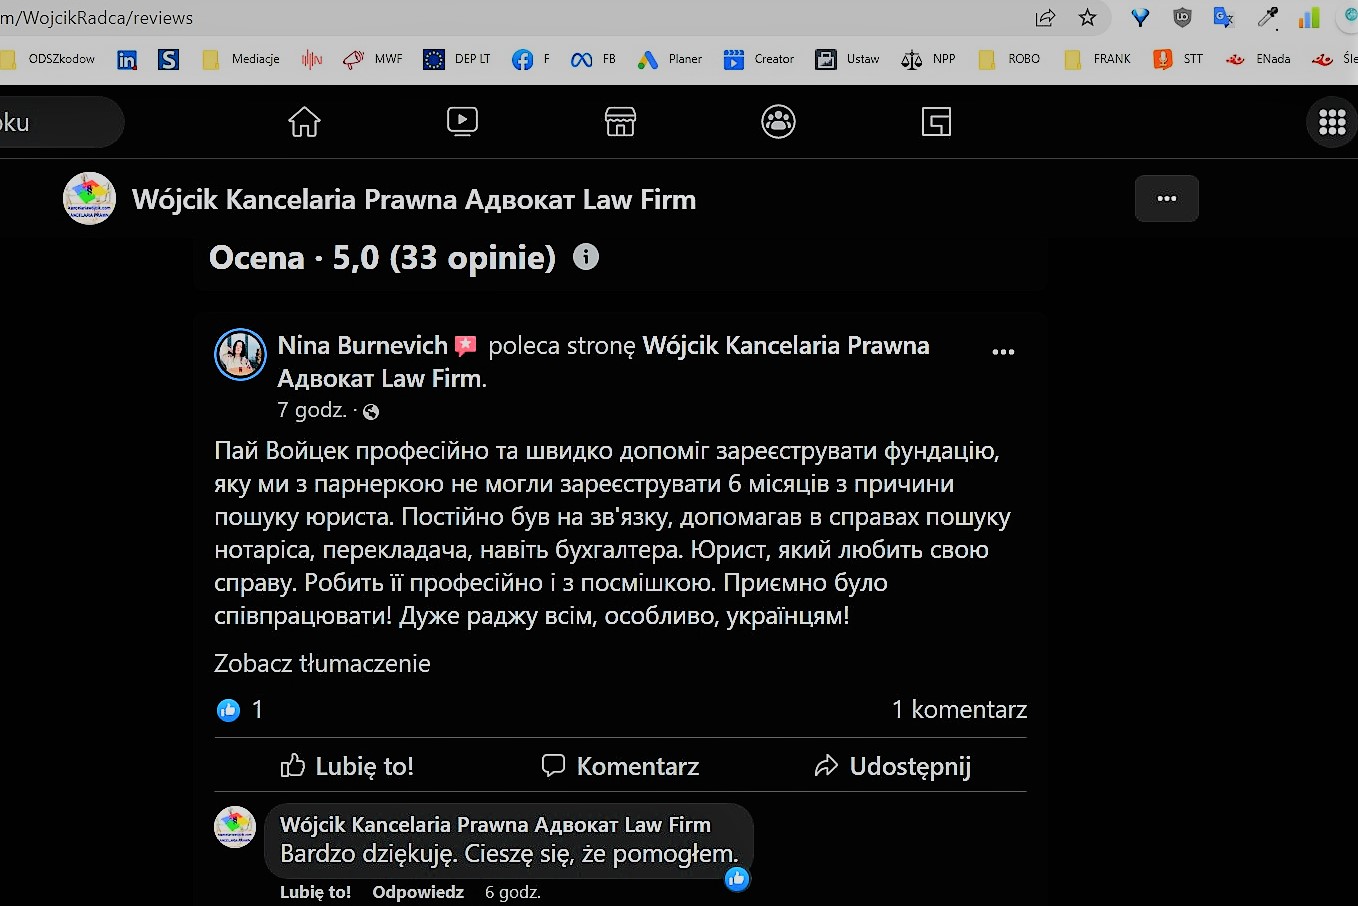Open the Meta FB bookmark
This screenshot has height=906, width=1358.
[593, 59]
